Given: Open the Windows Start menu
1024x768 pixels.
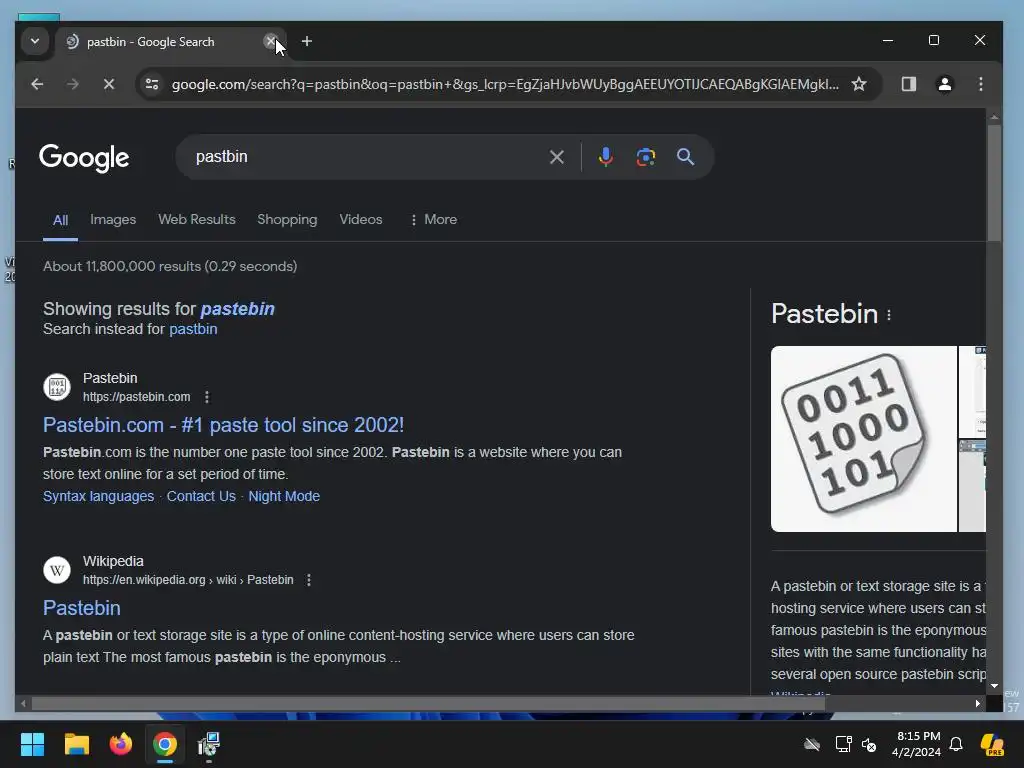Looking at the screenshot, I should coord(32,744).
